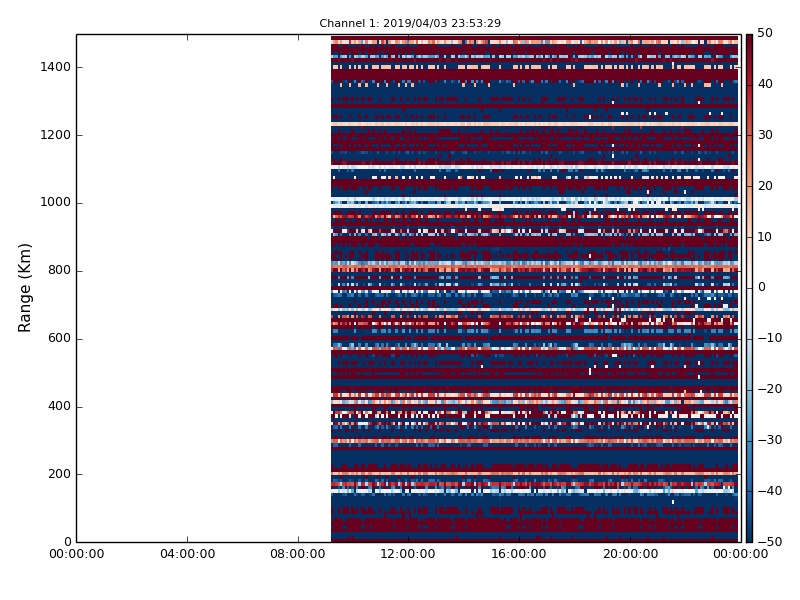Click the 1200 range tick label
Image resolution: width=800 pixels, height=600 pixels.
tap(55, 135)
